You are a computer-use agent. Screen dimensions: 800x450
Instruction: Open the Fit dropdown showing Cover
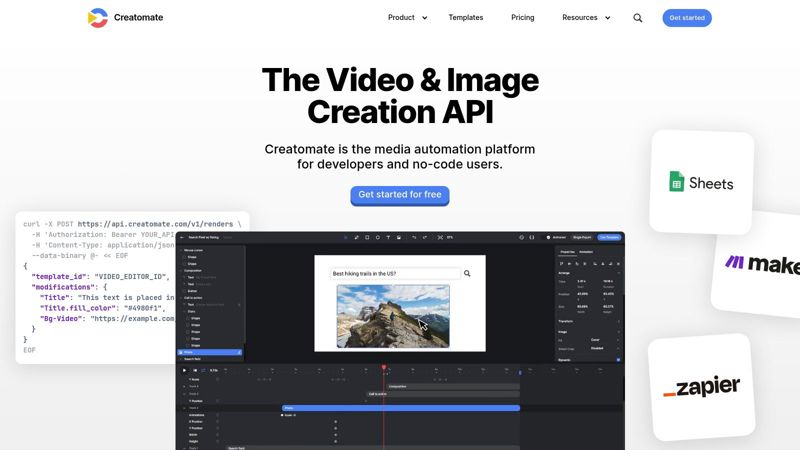pos(605,340)
